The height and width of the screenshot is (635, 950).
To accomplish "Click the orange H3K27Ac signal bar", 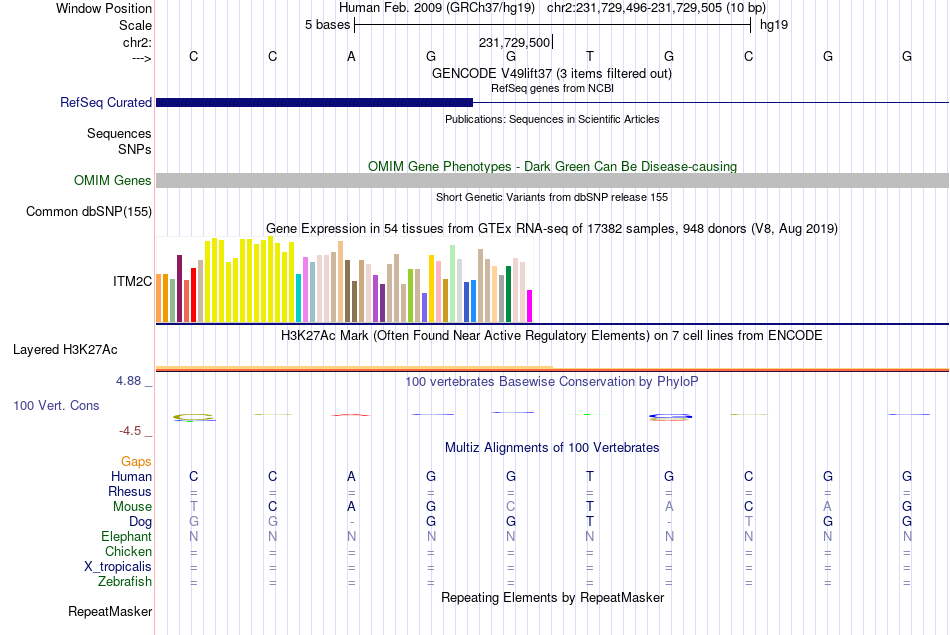I will coord(354,367).
